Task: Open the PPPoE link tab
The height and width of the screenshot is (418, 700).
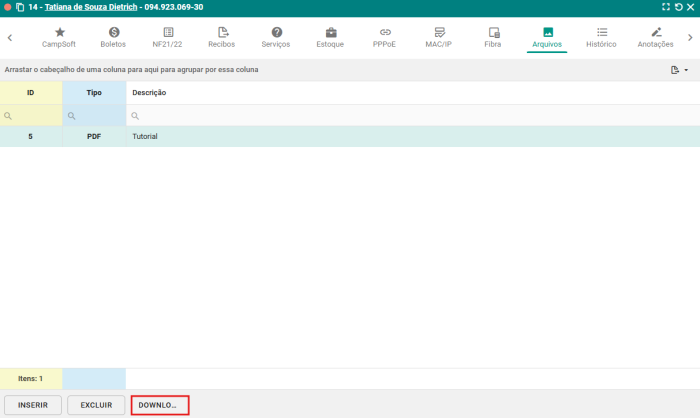Action: tap(385, 37)
